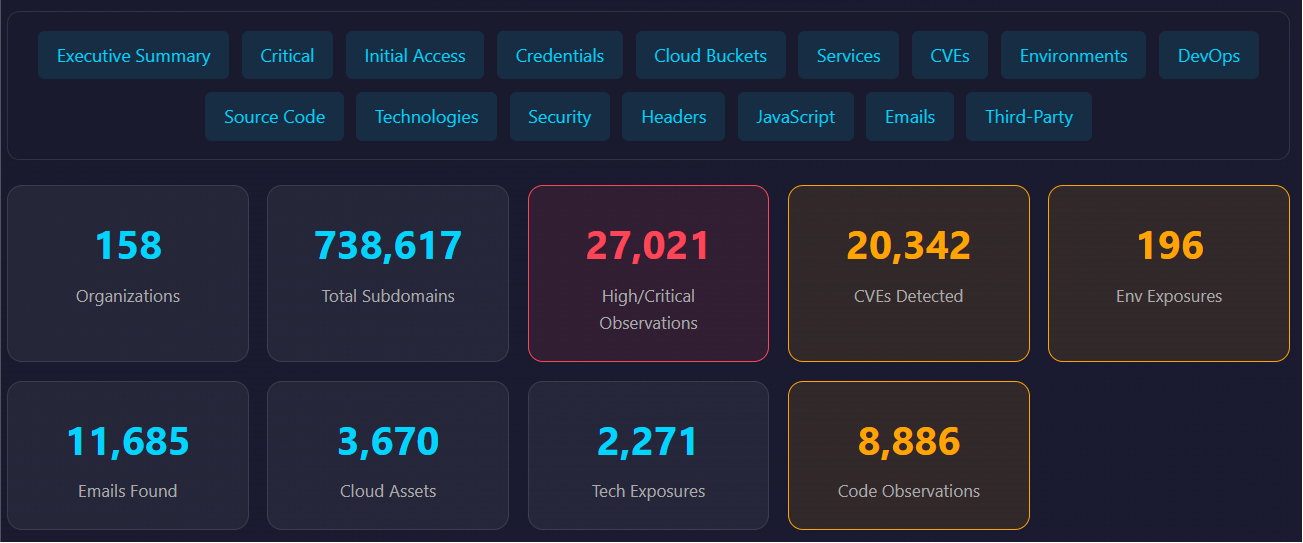This screenshot has height=543, width=1303.
Task: Open the Third-Party section
Action: coord(1028,117)
